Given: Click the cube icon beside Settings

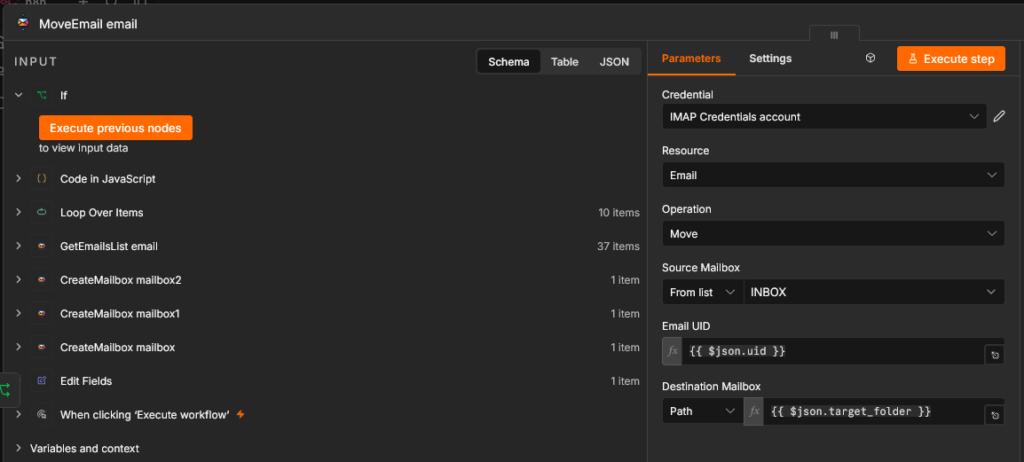Looking at the screenshot, I should point(870,58).
